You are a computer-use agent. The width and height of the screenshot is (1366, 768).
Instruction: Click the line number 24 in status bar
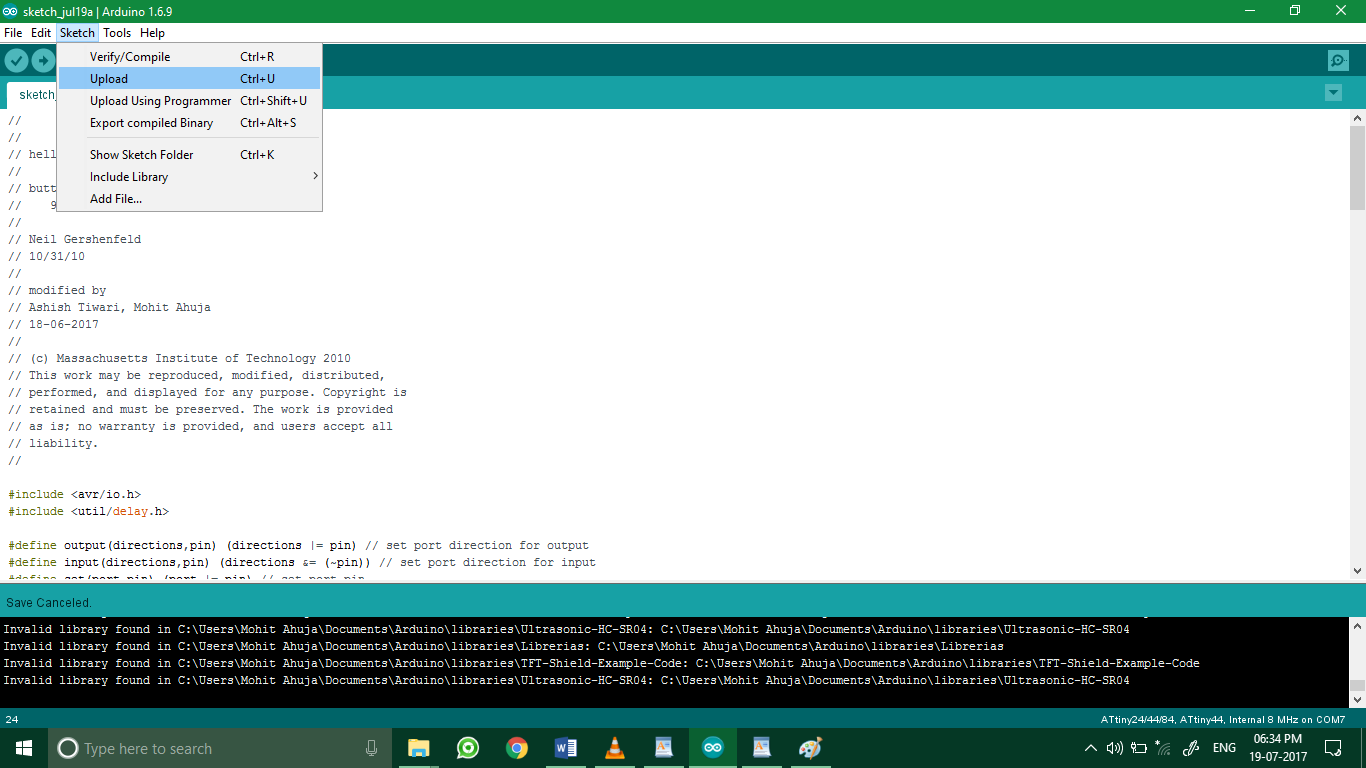pyautogui.click(x=12, y=719)
